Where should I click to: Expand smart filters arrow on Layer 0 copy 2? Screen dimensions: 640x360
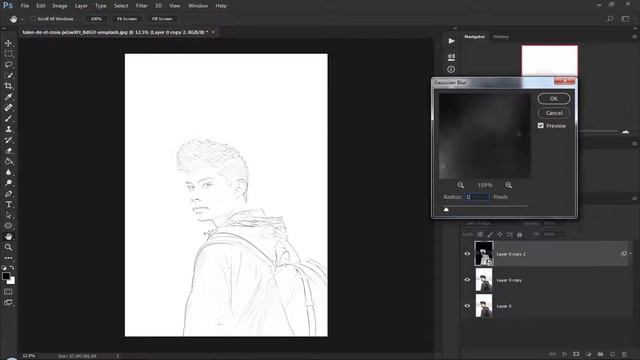tap(631, 254)
